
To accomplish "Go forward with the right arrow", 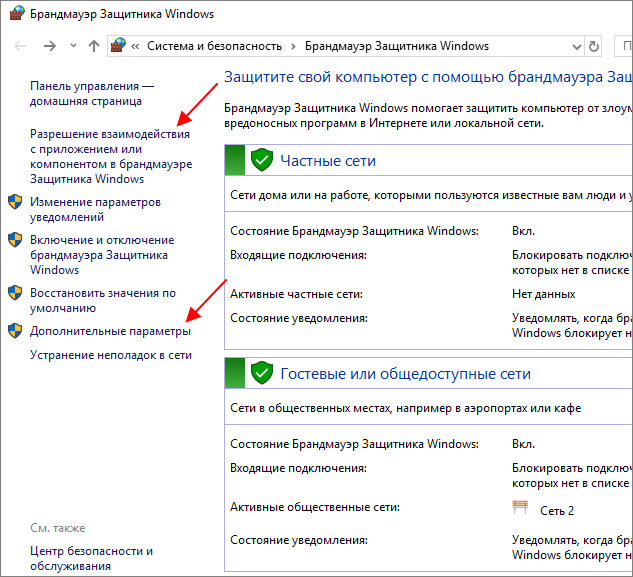I will [50, 46].
